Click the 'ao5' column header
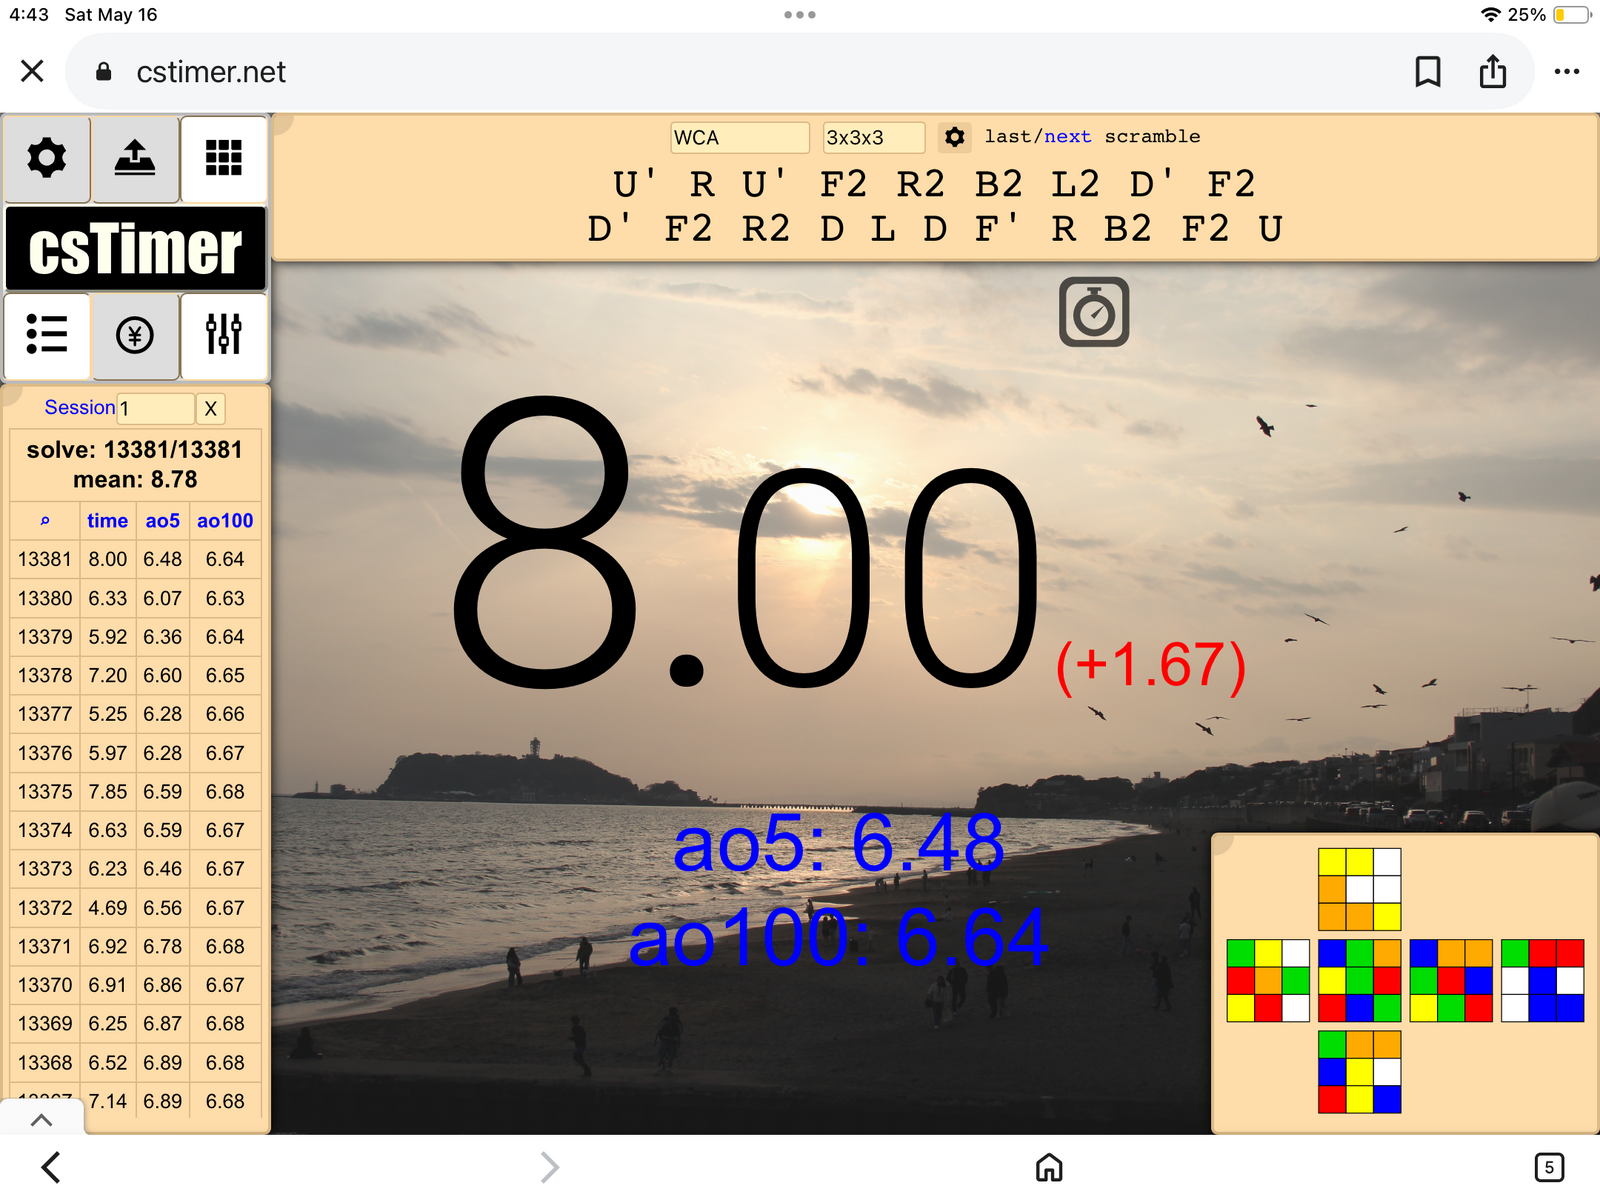This screenshot has width=1600, height=1200. tap(163, 521)
